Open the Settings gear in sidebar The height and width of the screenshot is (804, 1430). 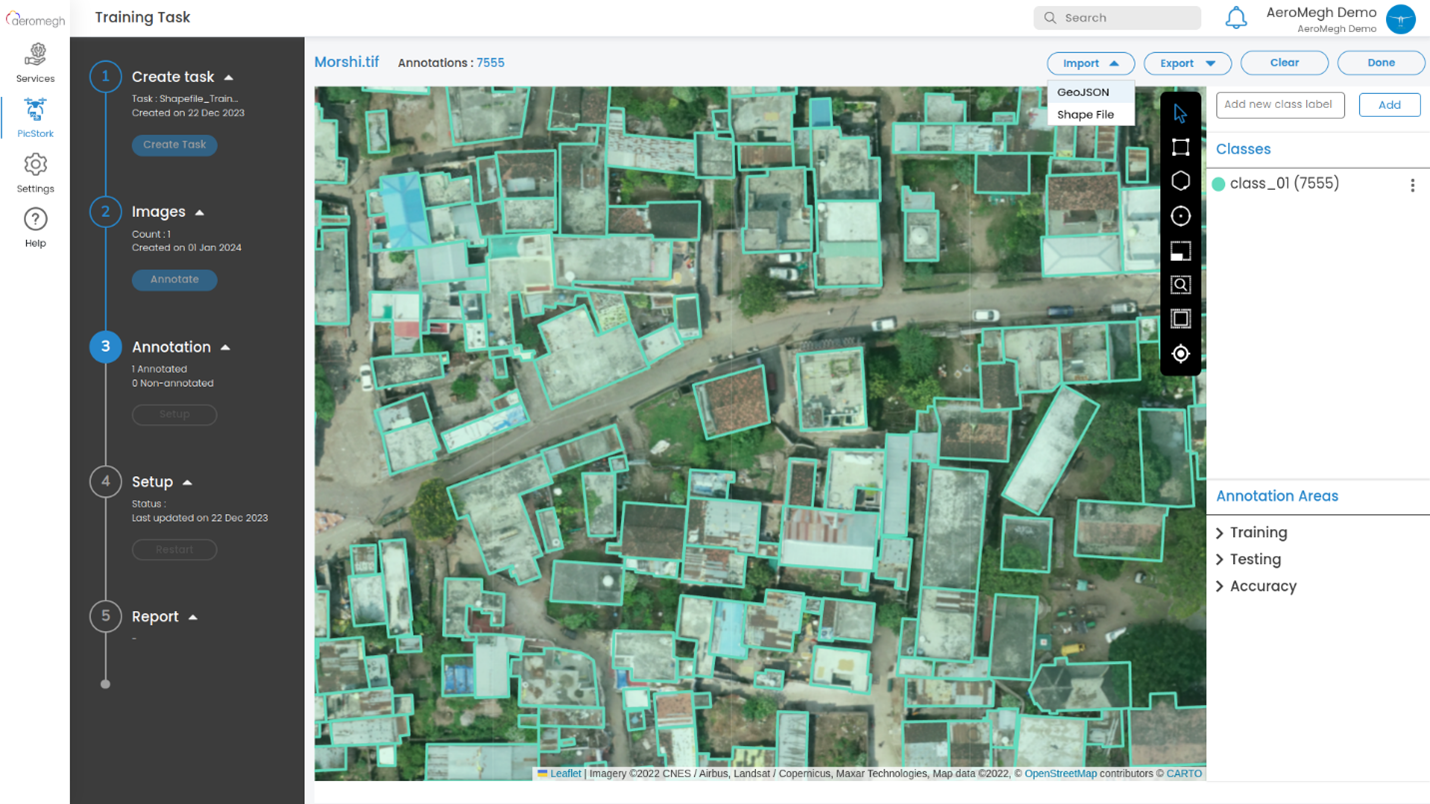[x=35, y=172]
